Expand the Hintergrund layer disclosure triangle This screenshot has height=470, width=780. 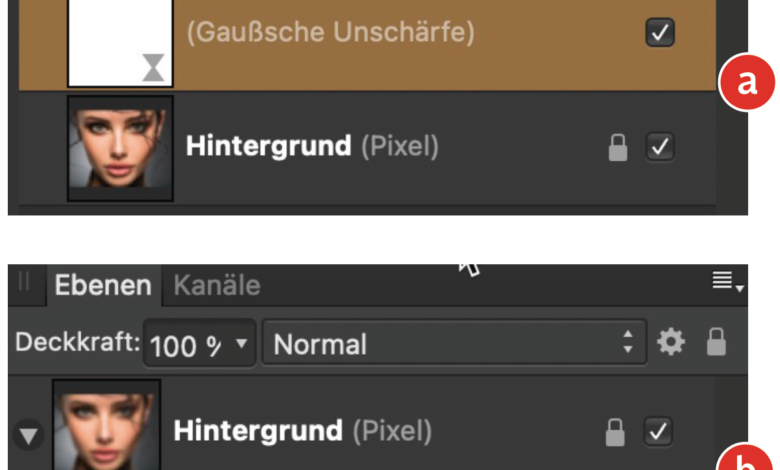(x=30, y=435)
